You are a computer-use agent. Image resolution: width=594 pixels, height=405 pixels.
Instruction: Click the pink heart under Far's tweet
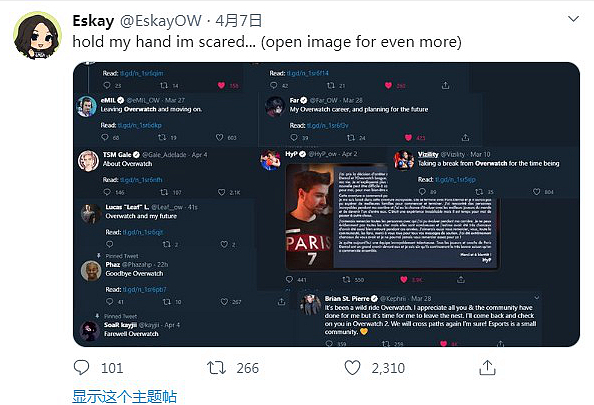(x=408, y=138)
